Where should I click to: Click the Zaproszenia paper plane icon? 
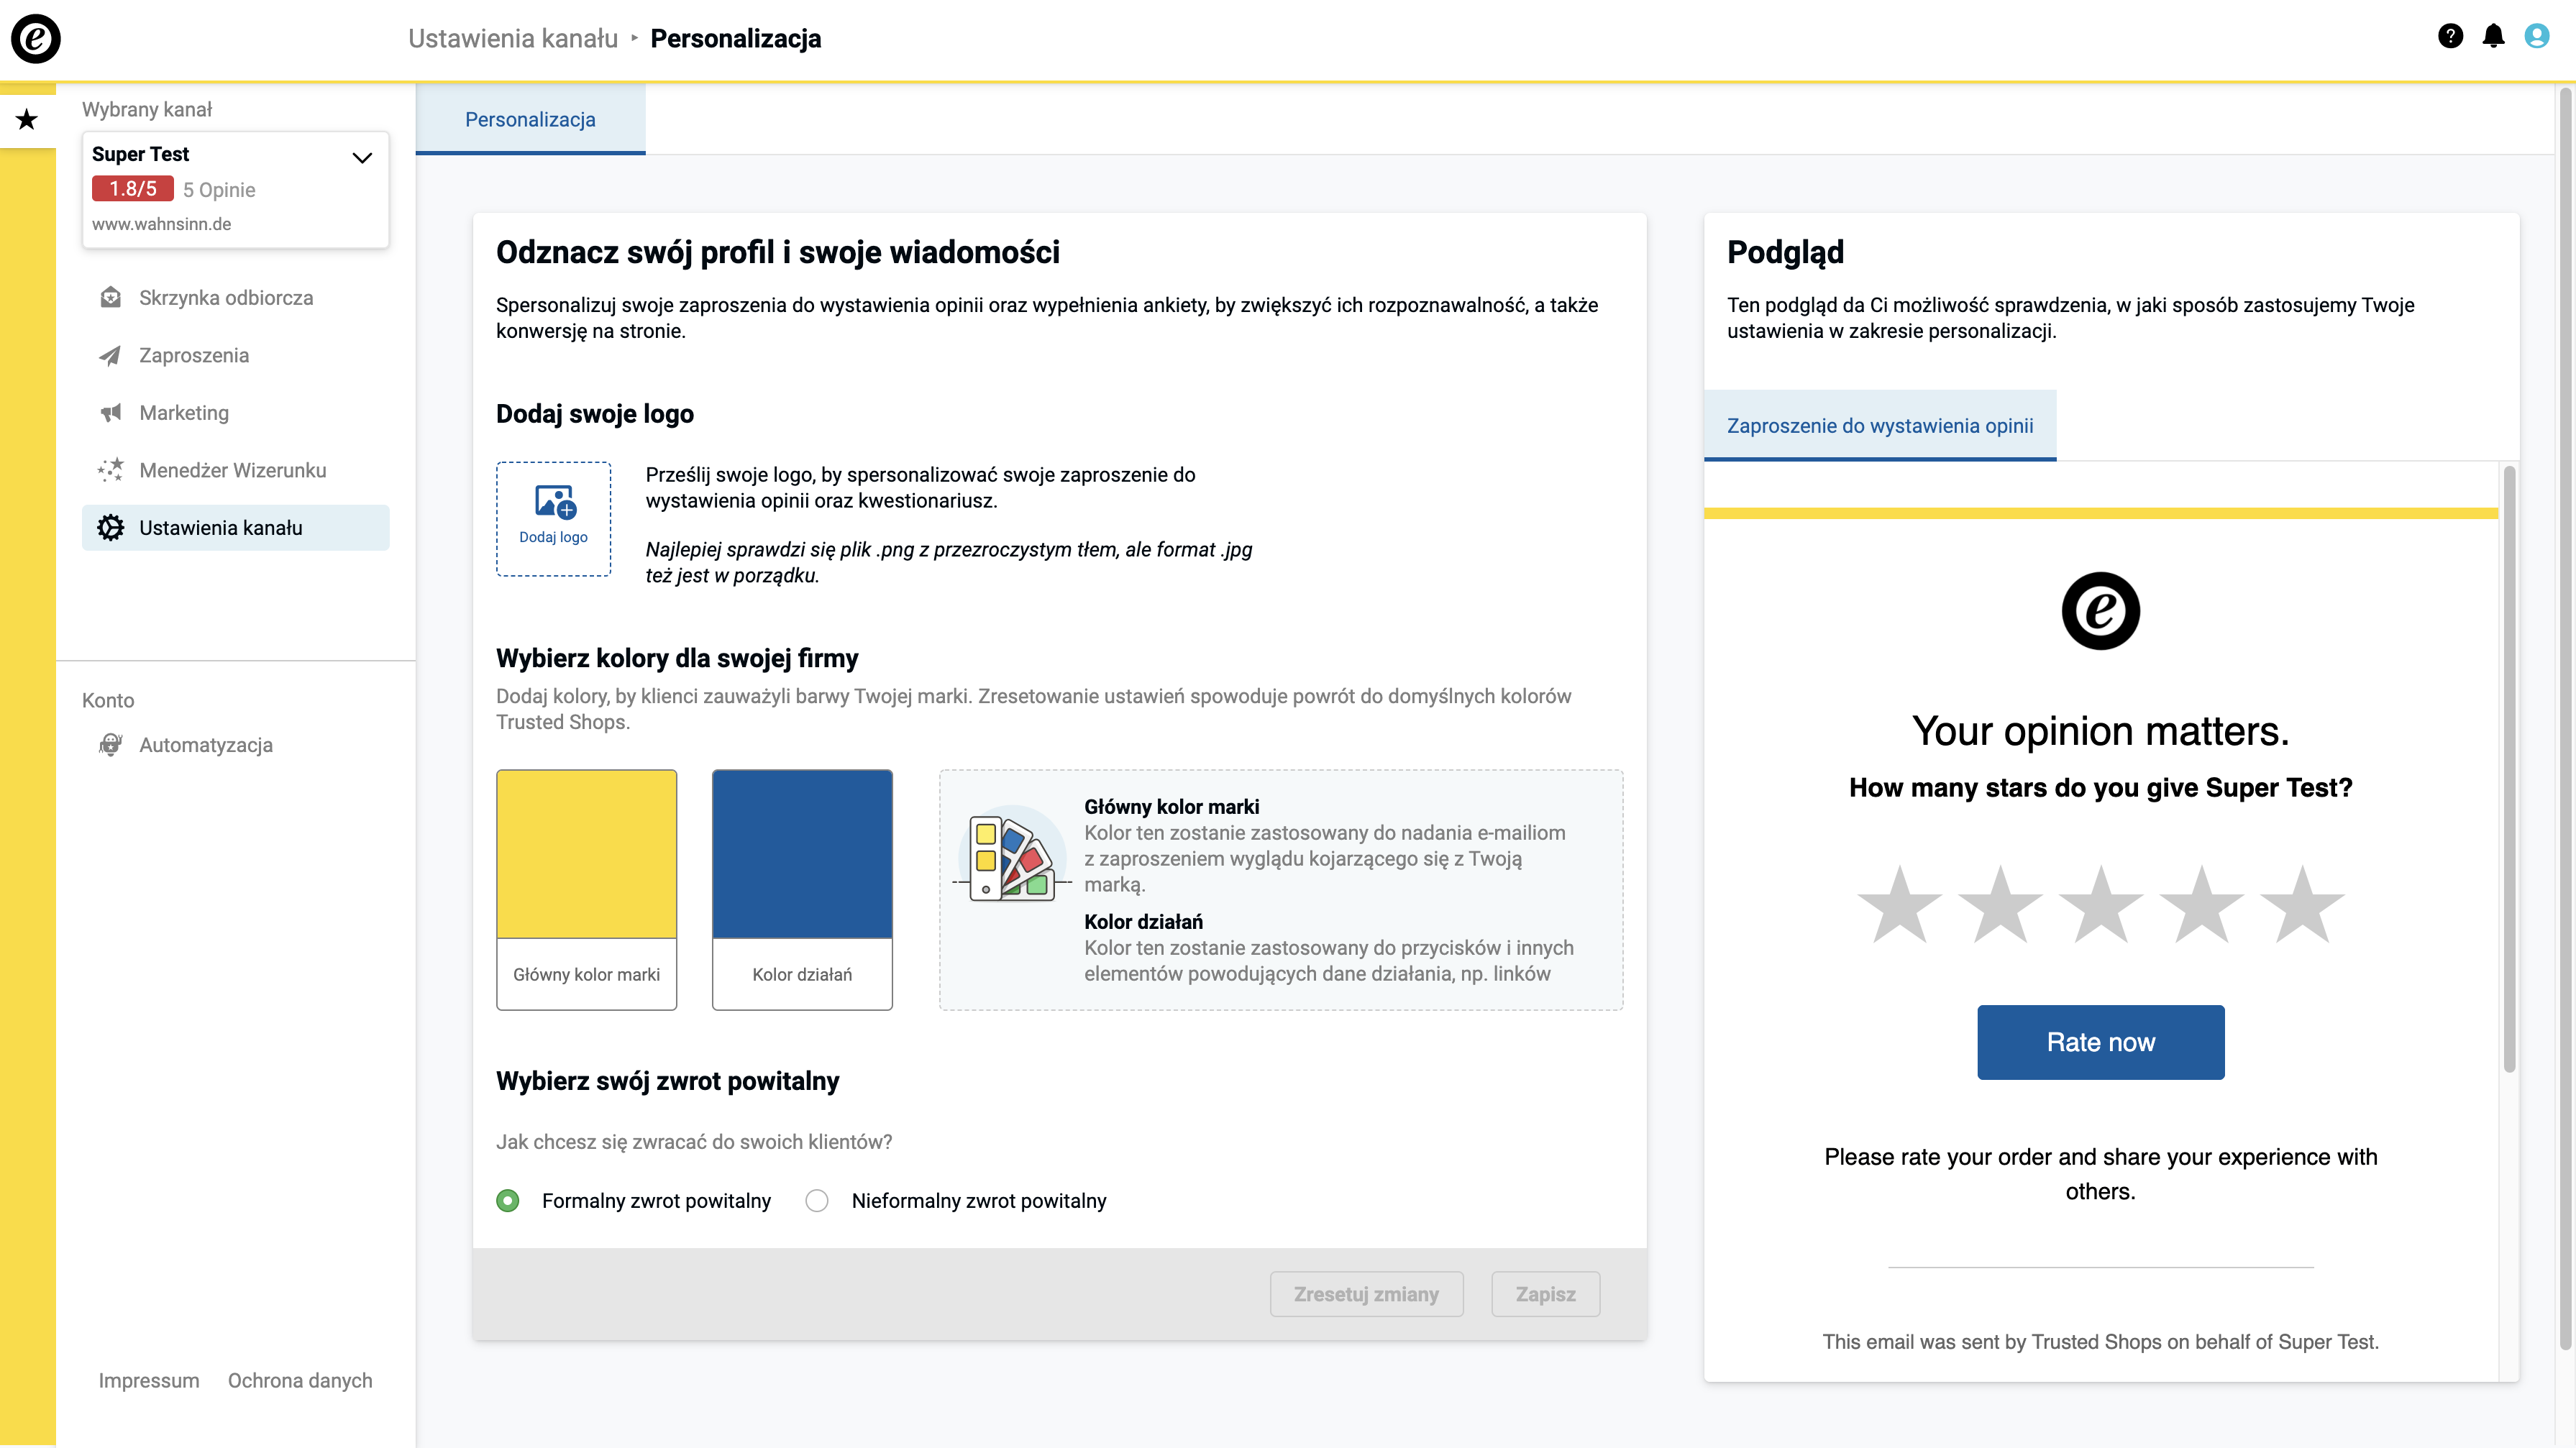tap(111, 355)
